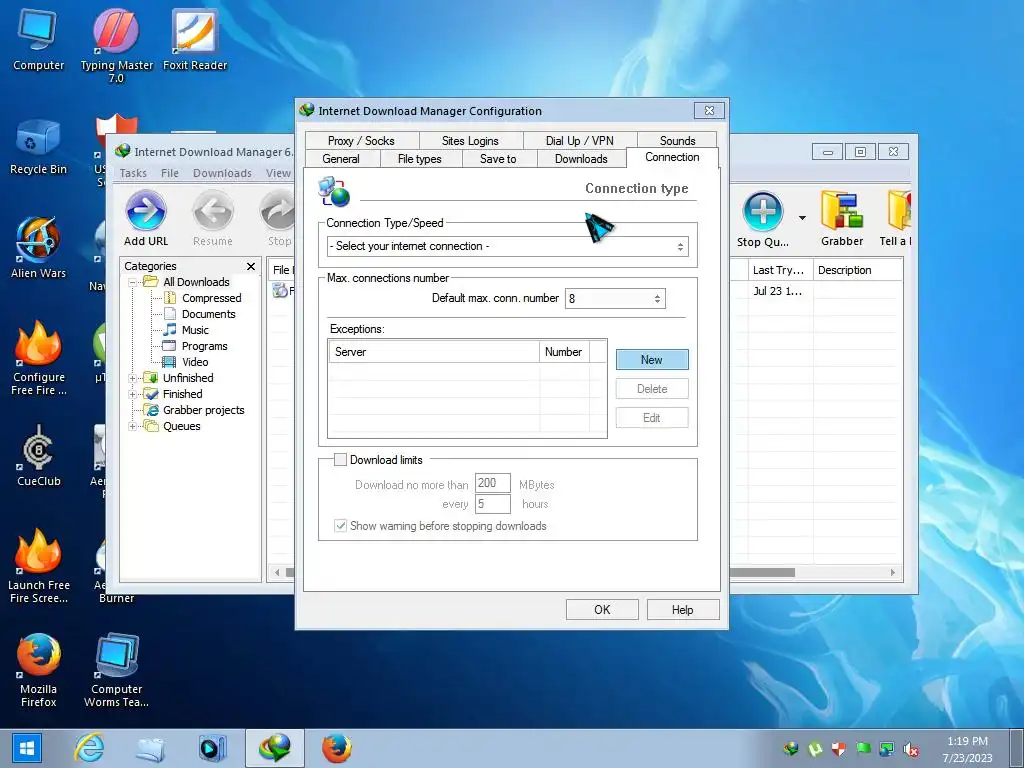Open Stop Queue dropdown arrow
The height and width of the screenshot is (768, 1024).
pos(802,218)
